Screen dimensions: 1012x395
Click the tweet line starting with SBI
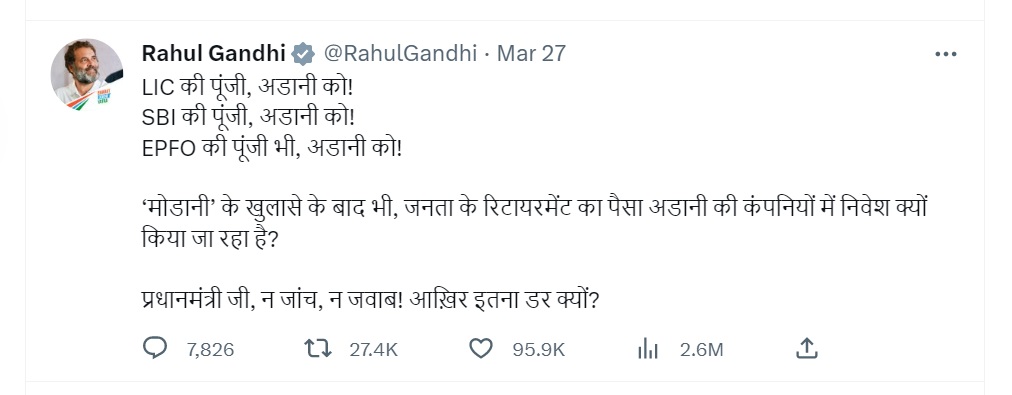pyautogui.click(x=248, y=117)
